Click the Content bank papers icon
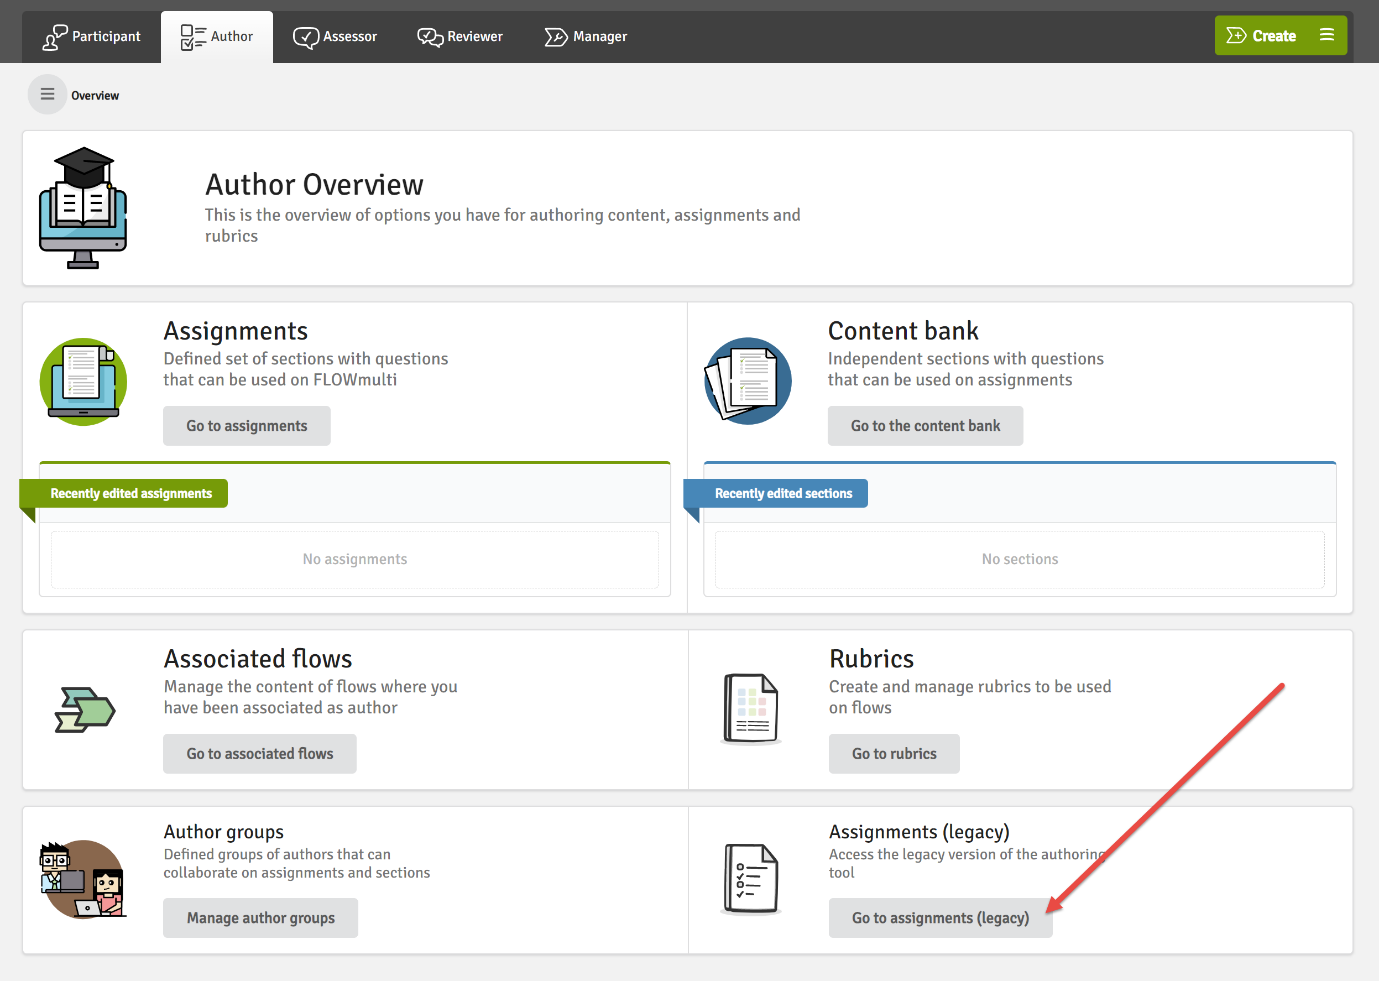This screenshot has height=981, width=1379. point(748,381)
